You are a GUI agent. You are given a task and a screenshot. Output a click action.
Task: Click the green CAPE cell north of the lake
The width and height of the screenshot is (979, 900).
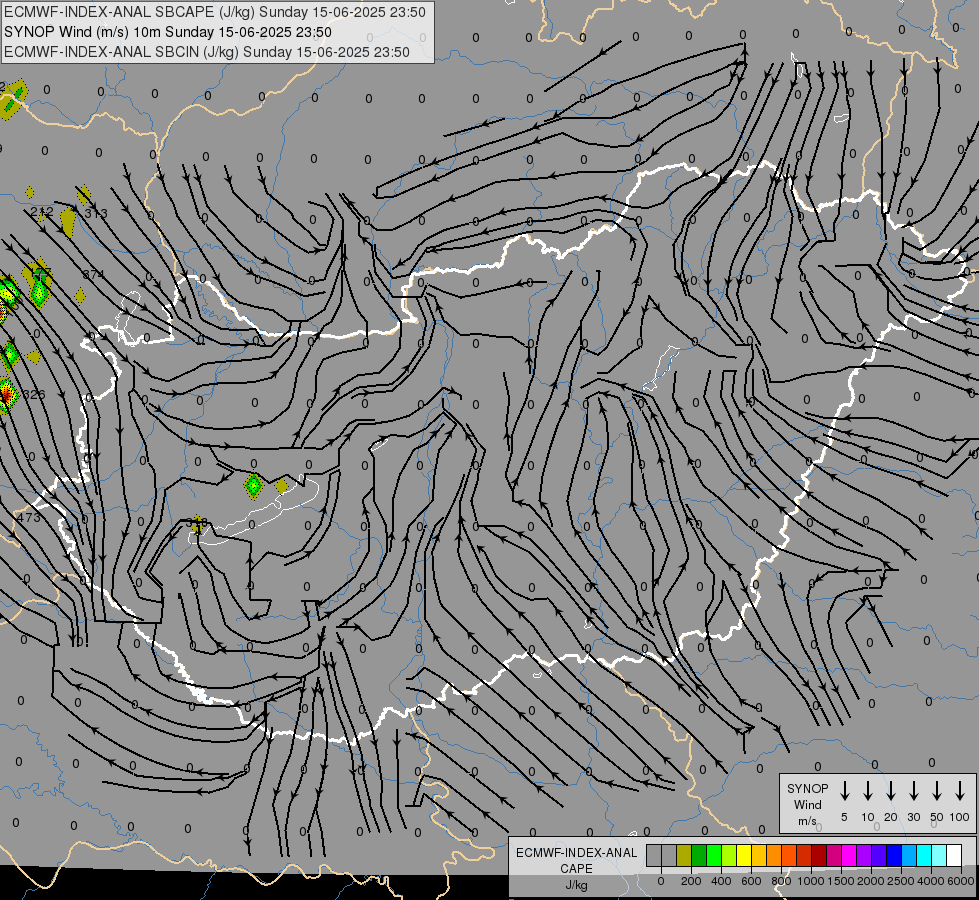[x=253, y=486]
